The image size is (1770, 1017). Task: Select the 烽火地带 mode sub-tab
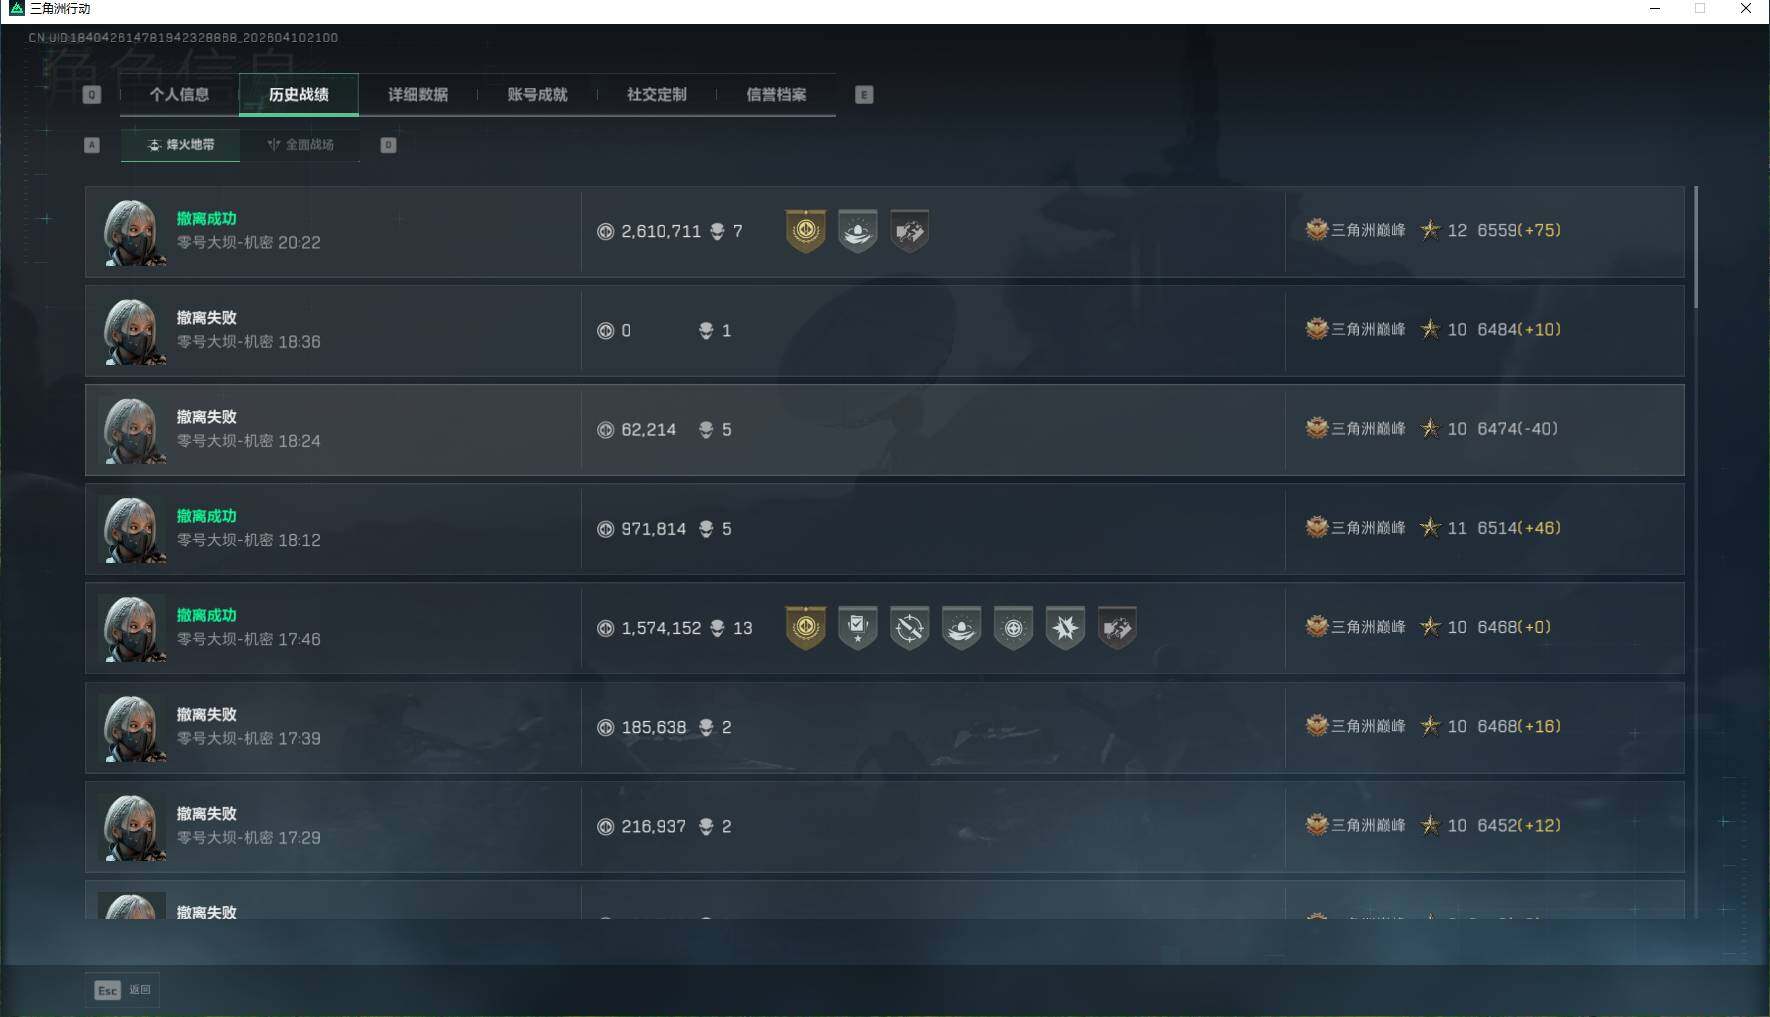point(181,145)
